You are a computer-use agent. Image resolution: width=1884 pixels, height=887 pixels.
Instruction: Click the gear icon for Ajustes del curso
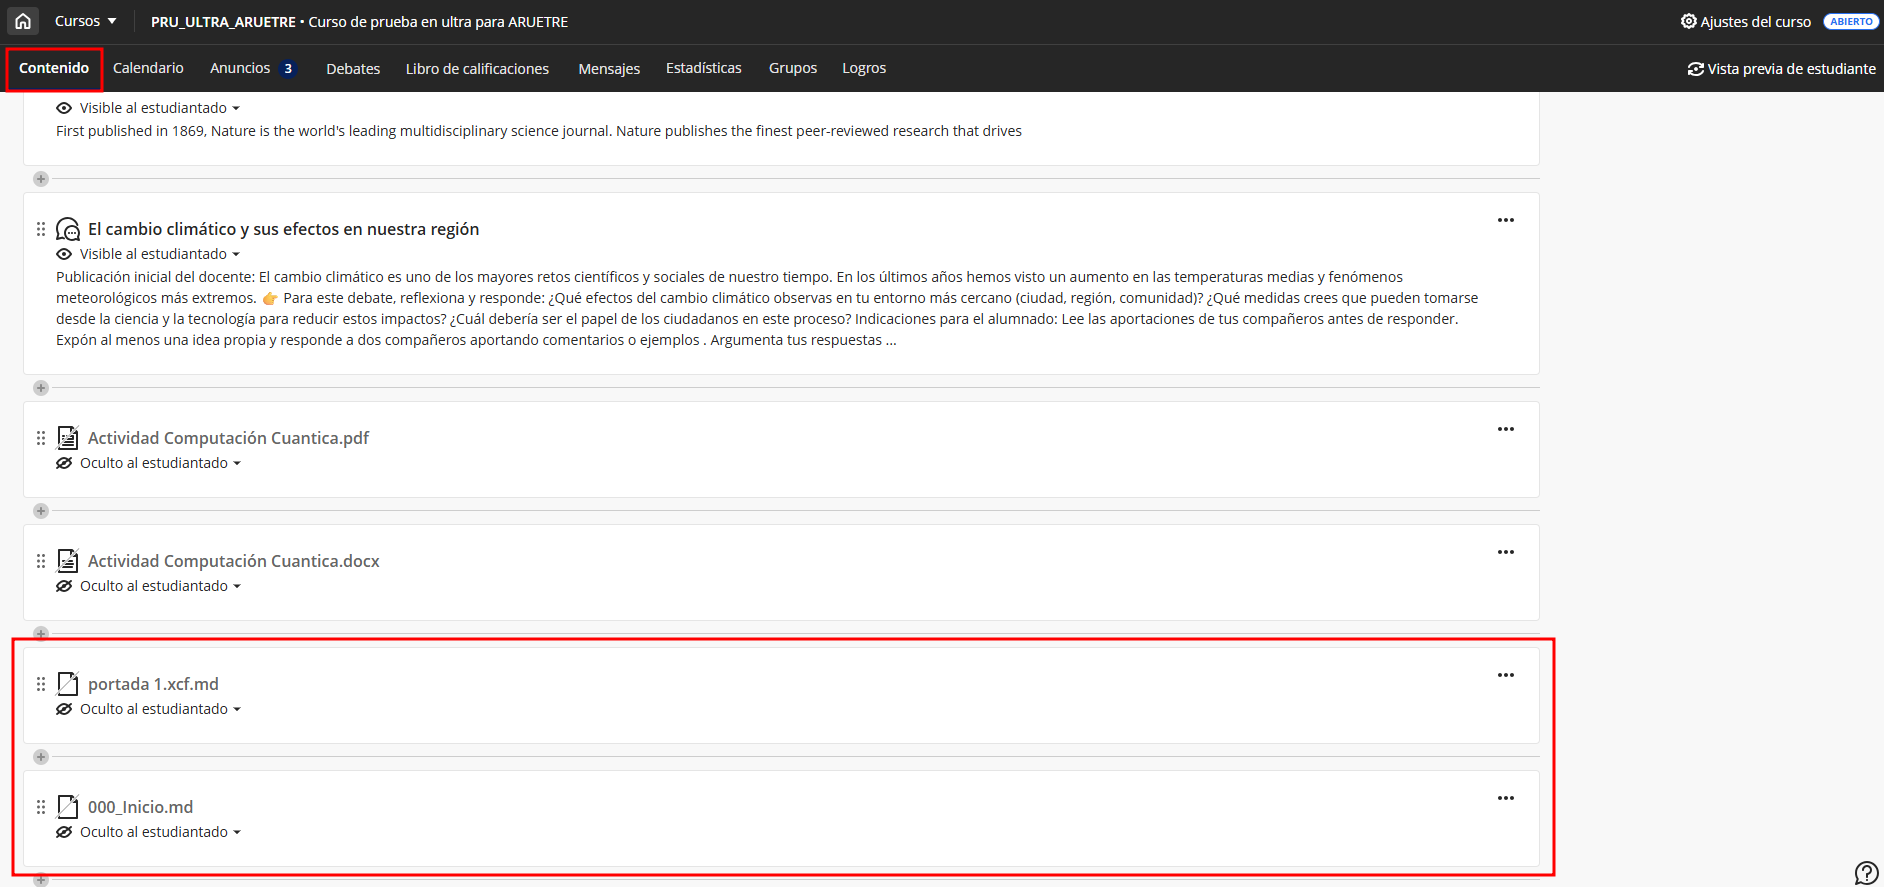(x=1688, y=21)
